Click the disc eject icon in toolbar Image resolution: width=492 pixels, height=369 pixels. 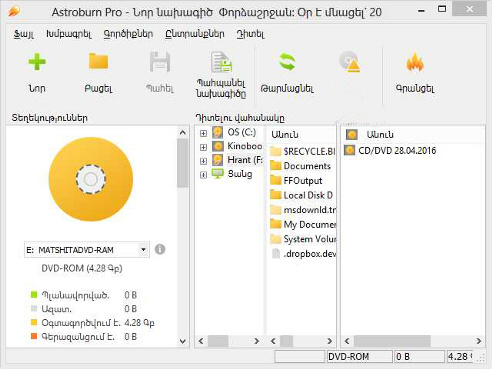coord(350,62)
